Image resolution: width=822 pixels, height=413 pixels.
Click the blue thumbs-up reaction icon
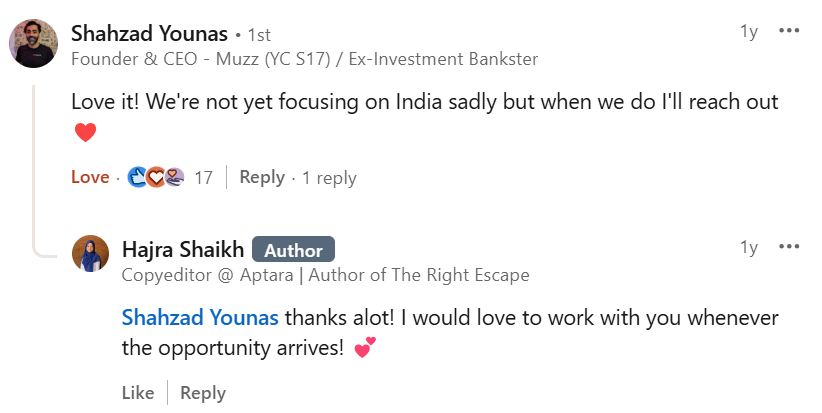coord(137,177)
